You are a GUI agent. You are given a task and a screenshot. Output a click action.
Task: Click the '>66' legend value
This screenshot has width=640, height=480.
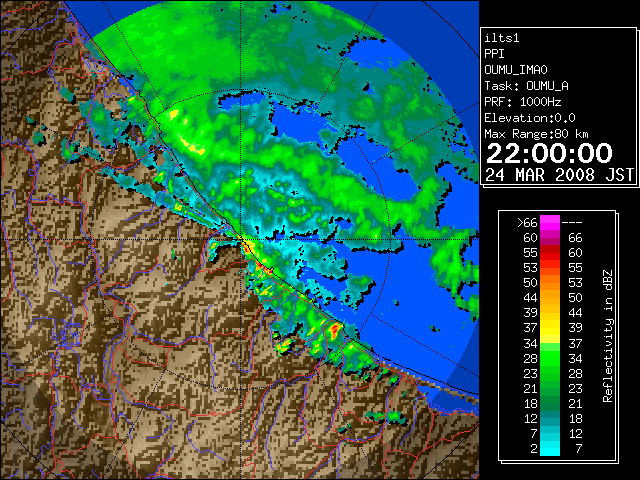527,222
